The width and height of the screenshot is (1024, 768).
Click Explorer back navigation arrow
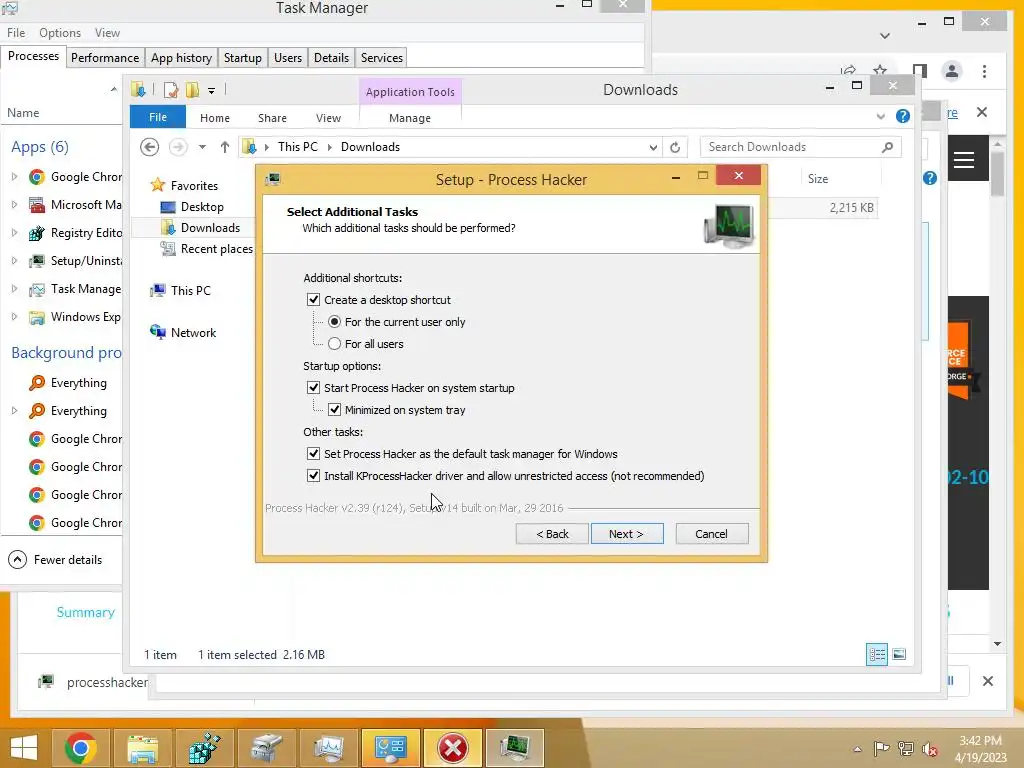[150, 147]
